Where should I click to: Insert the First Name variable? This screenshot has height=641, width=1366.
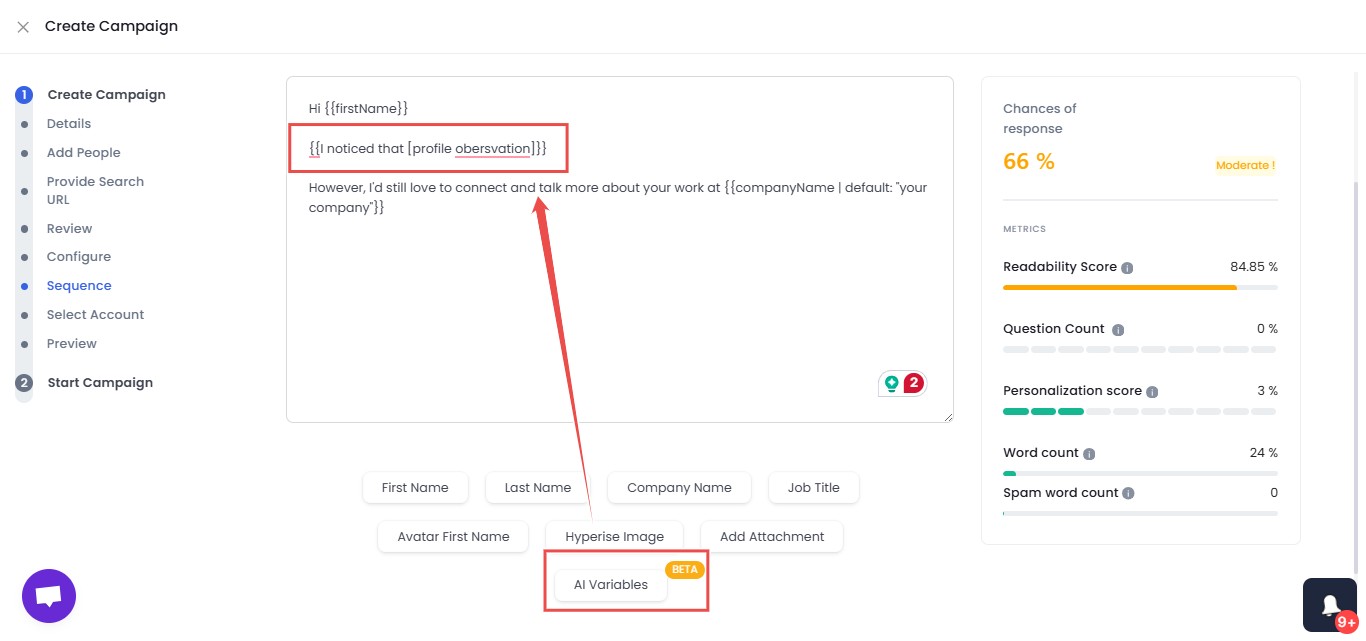415,487
